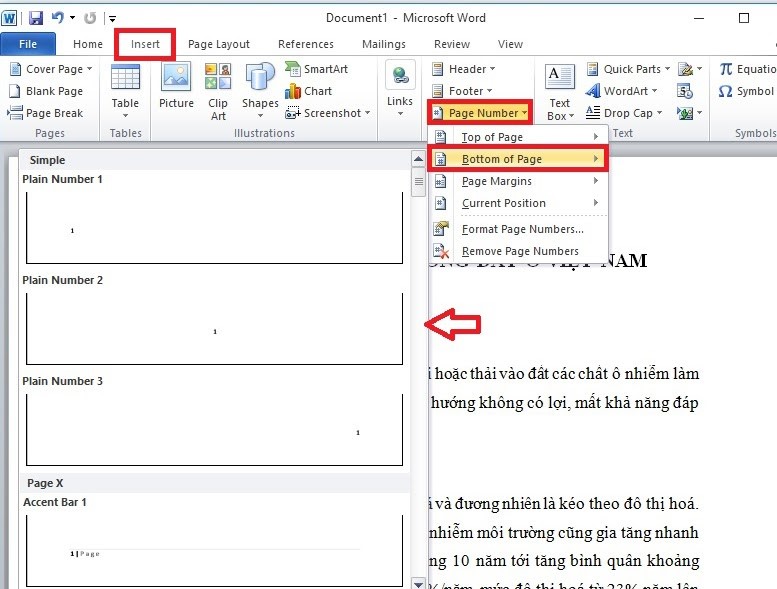The height and width of the screenshot is (589, 777).
Task: Open the Screenshot dropdown
Action: pyautogui.click(x=328, y=113)
